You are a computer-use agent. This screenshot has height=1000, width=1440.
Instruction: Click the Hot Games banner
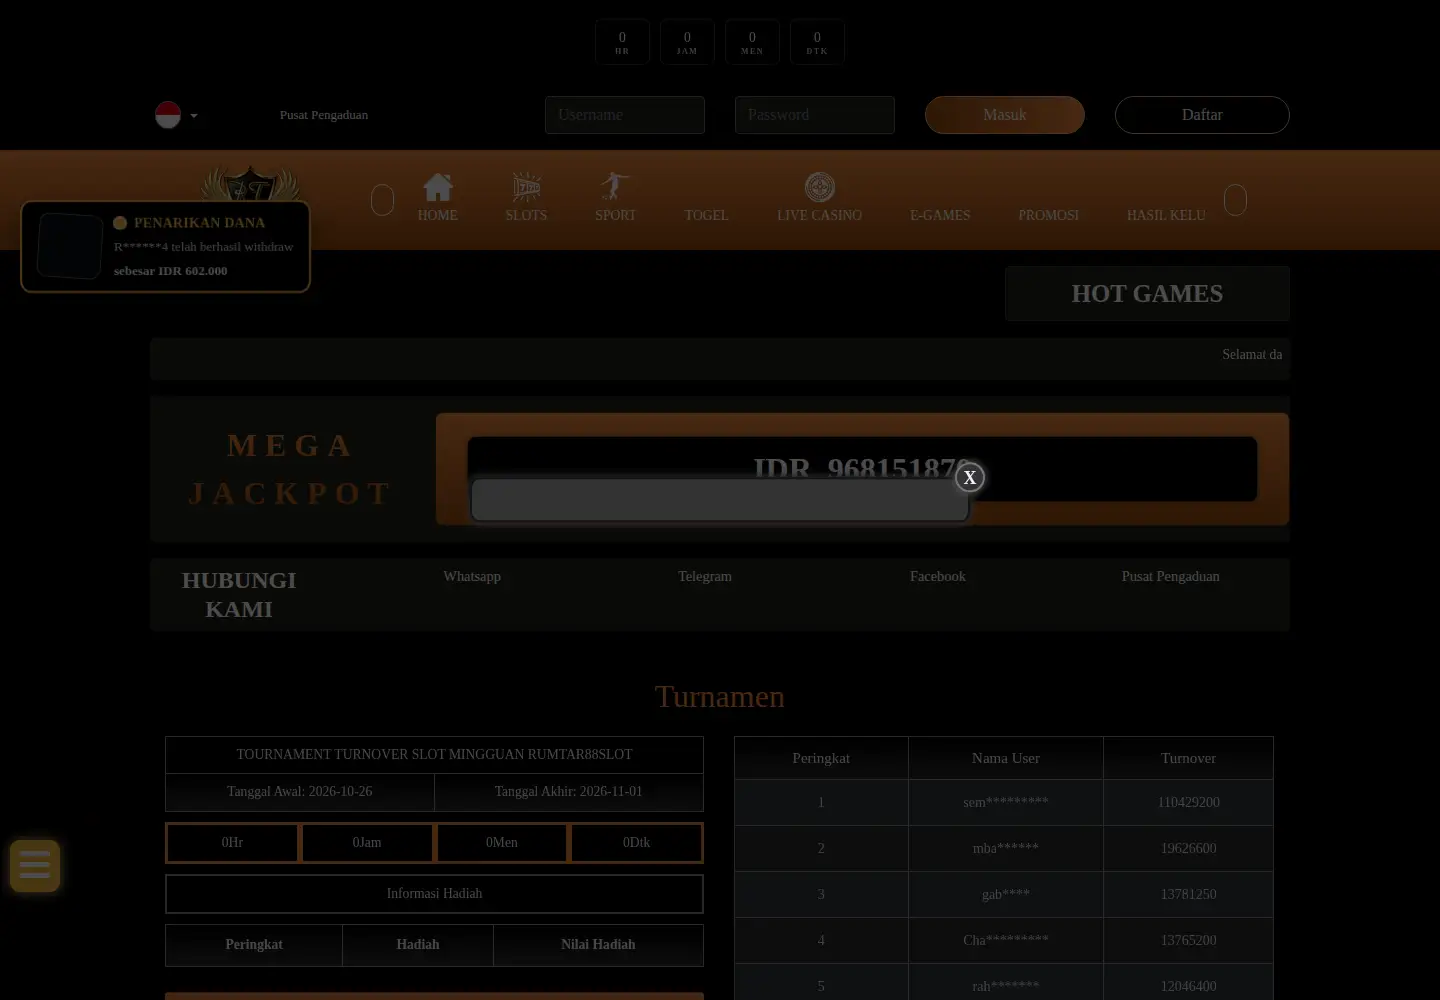click(x=1147, y=293)
